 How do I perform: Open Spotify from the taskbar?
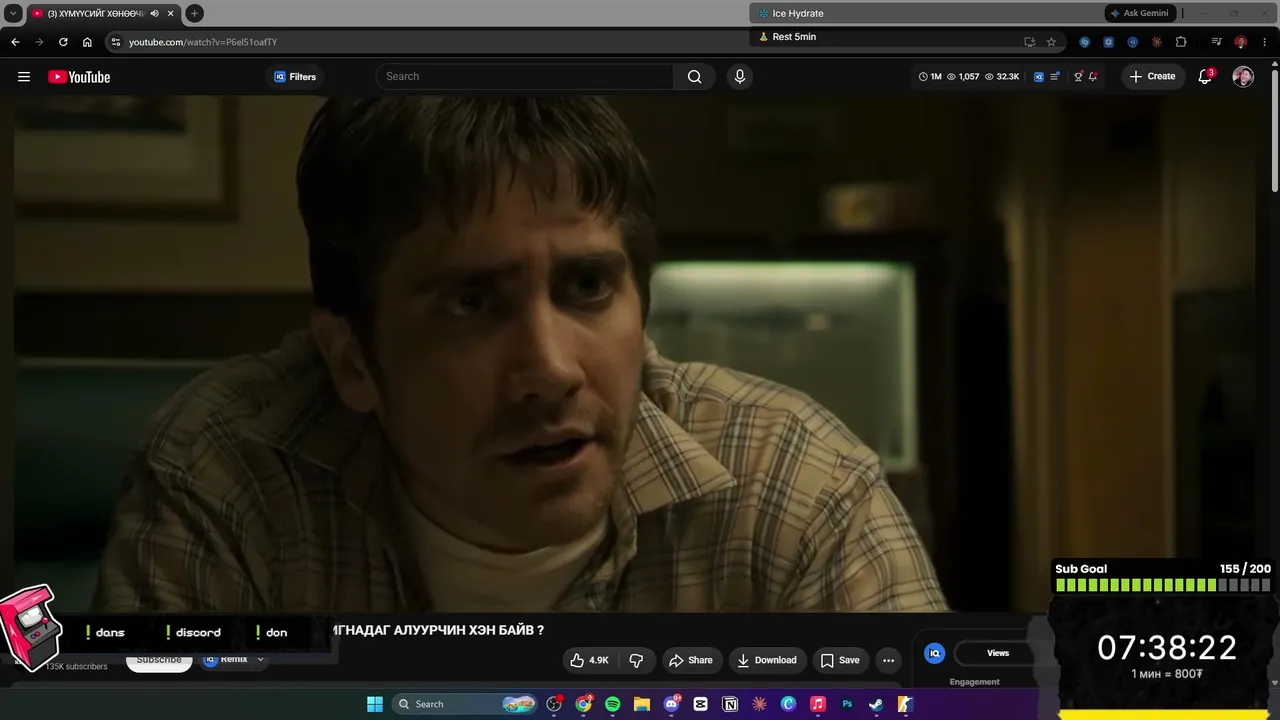coord(612,704)
